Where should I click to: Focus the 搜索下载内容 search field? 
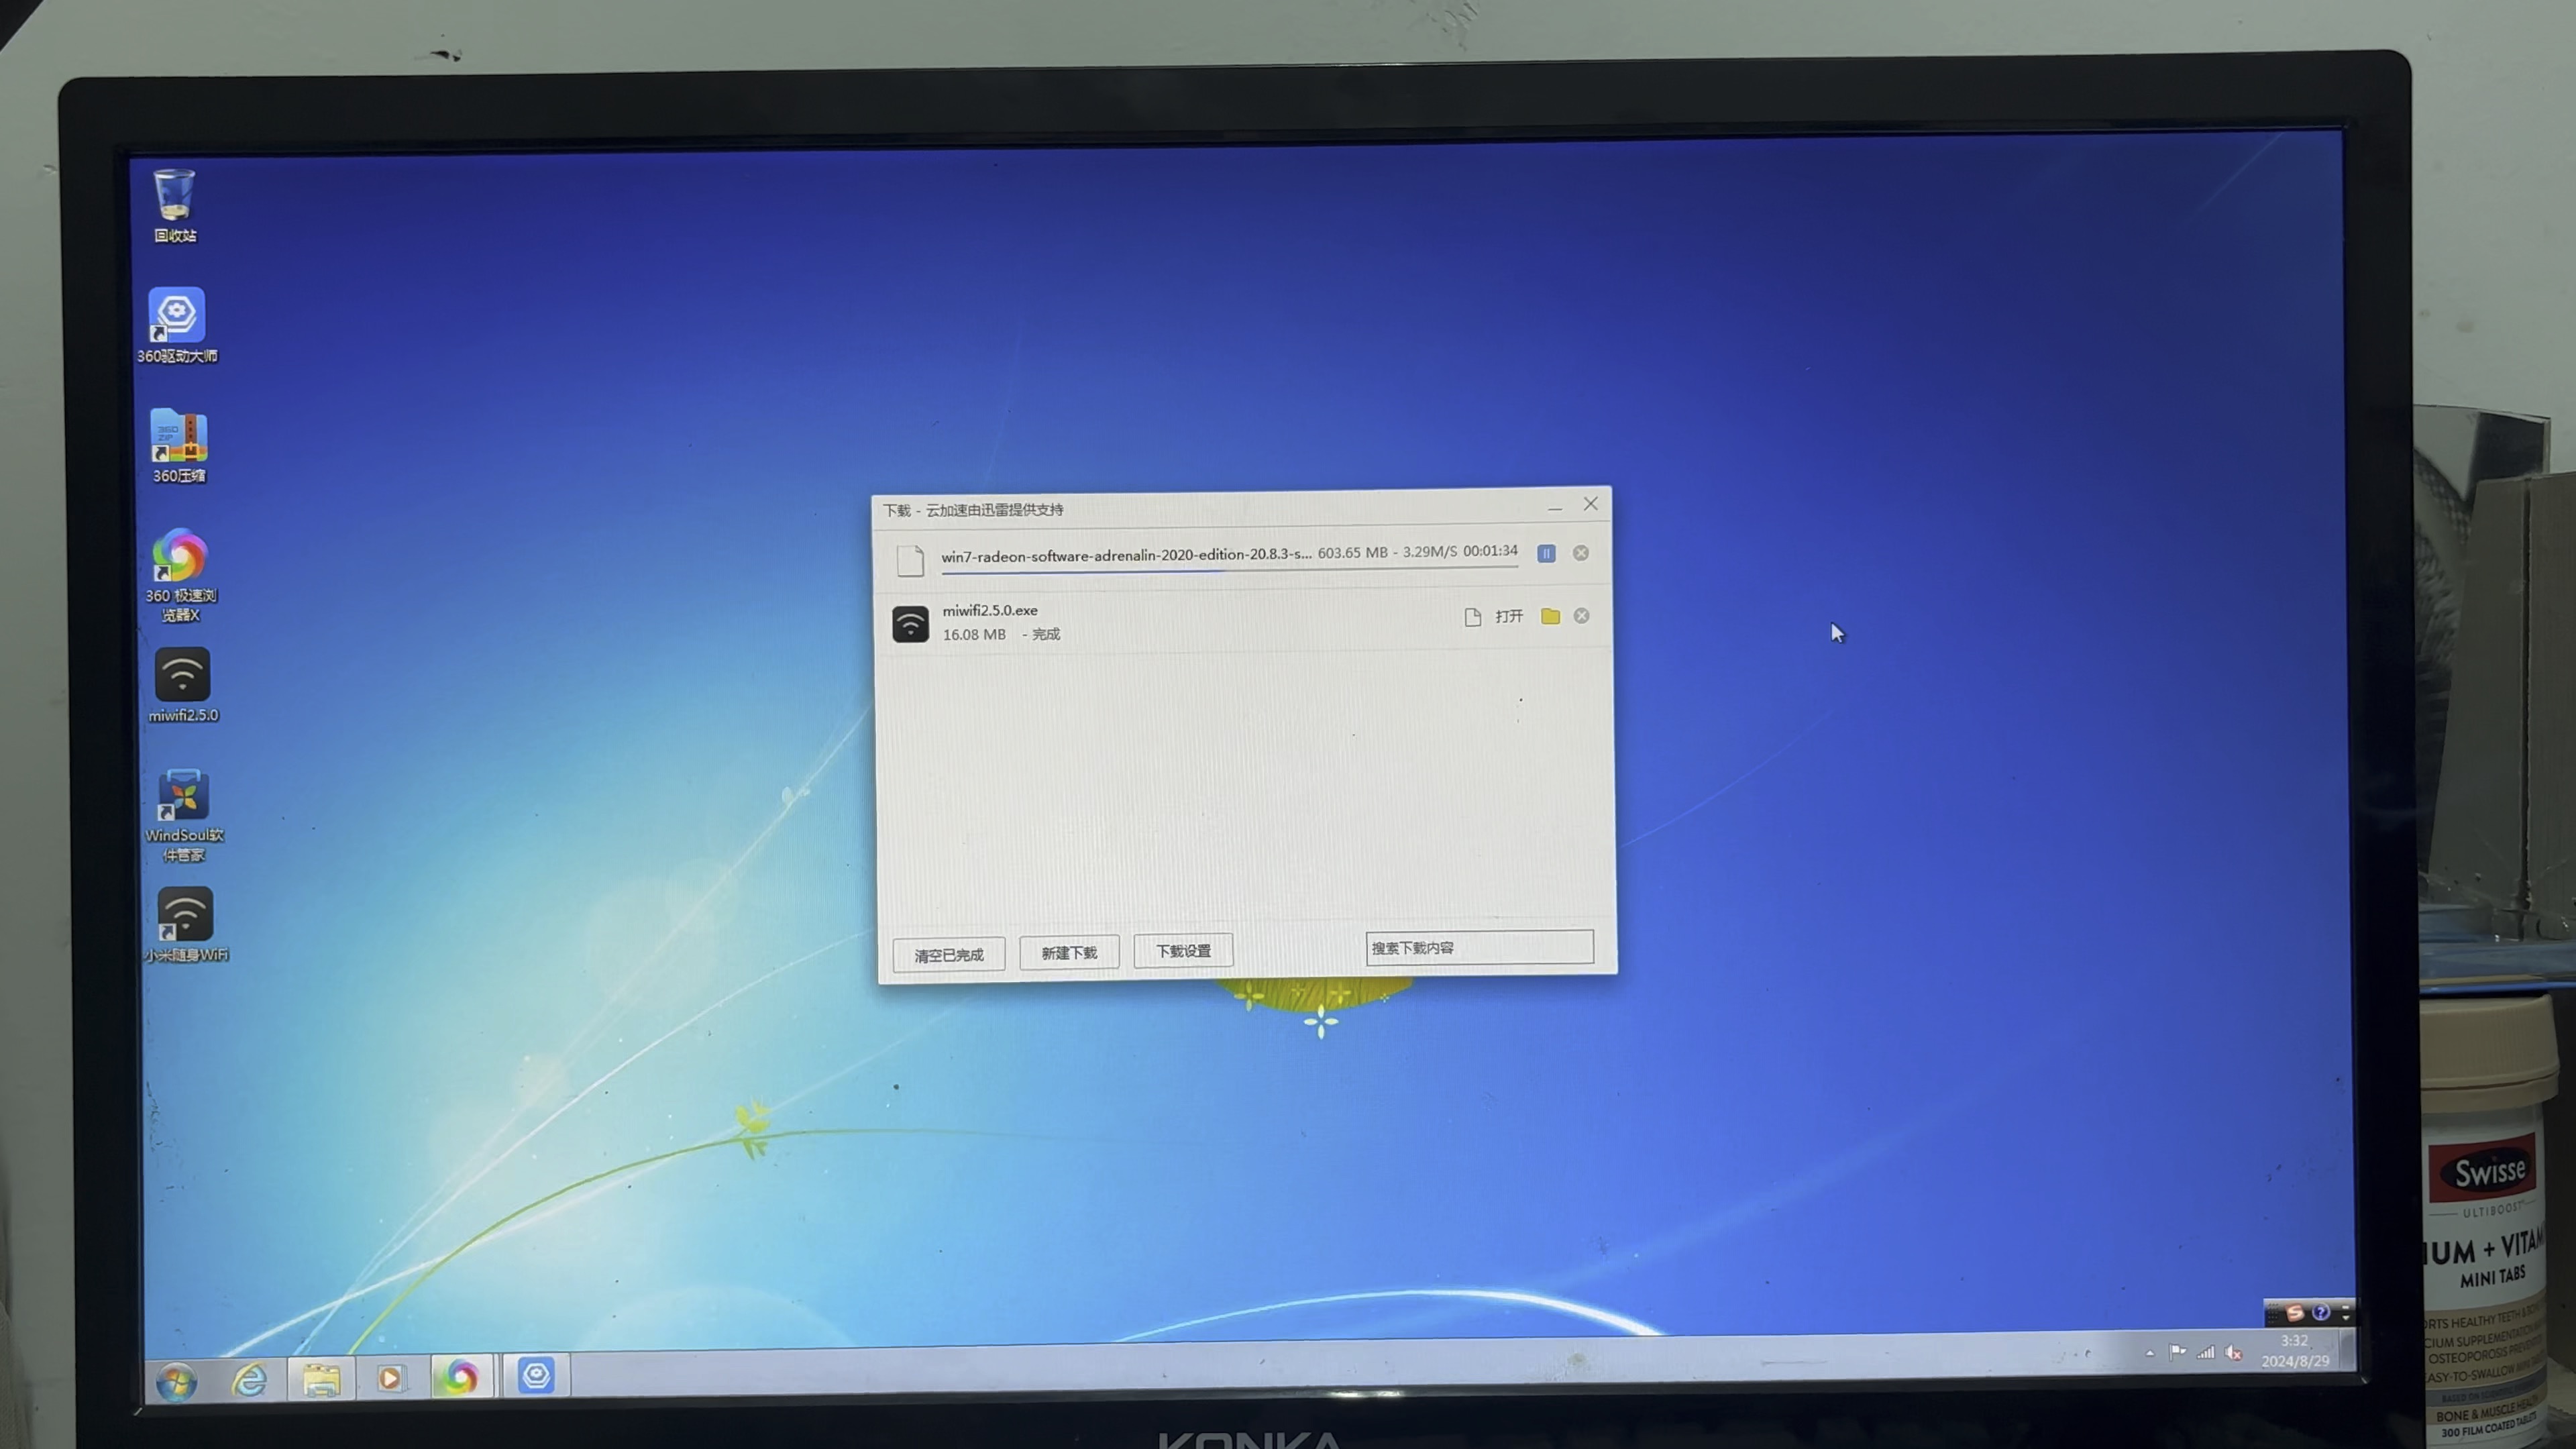tap(1479, 947)
